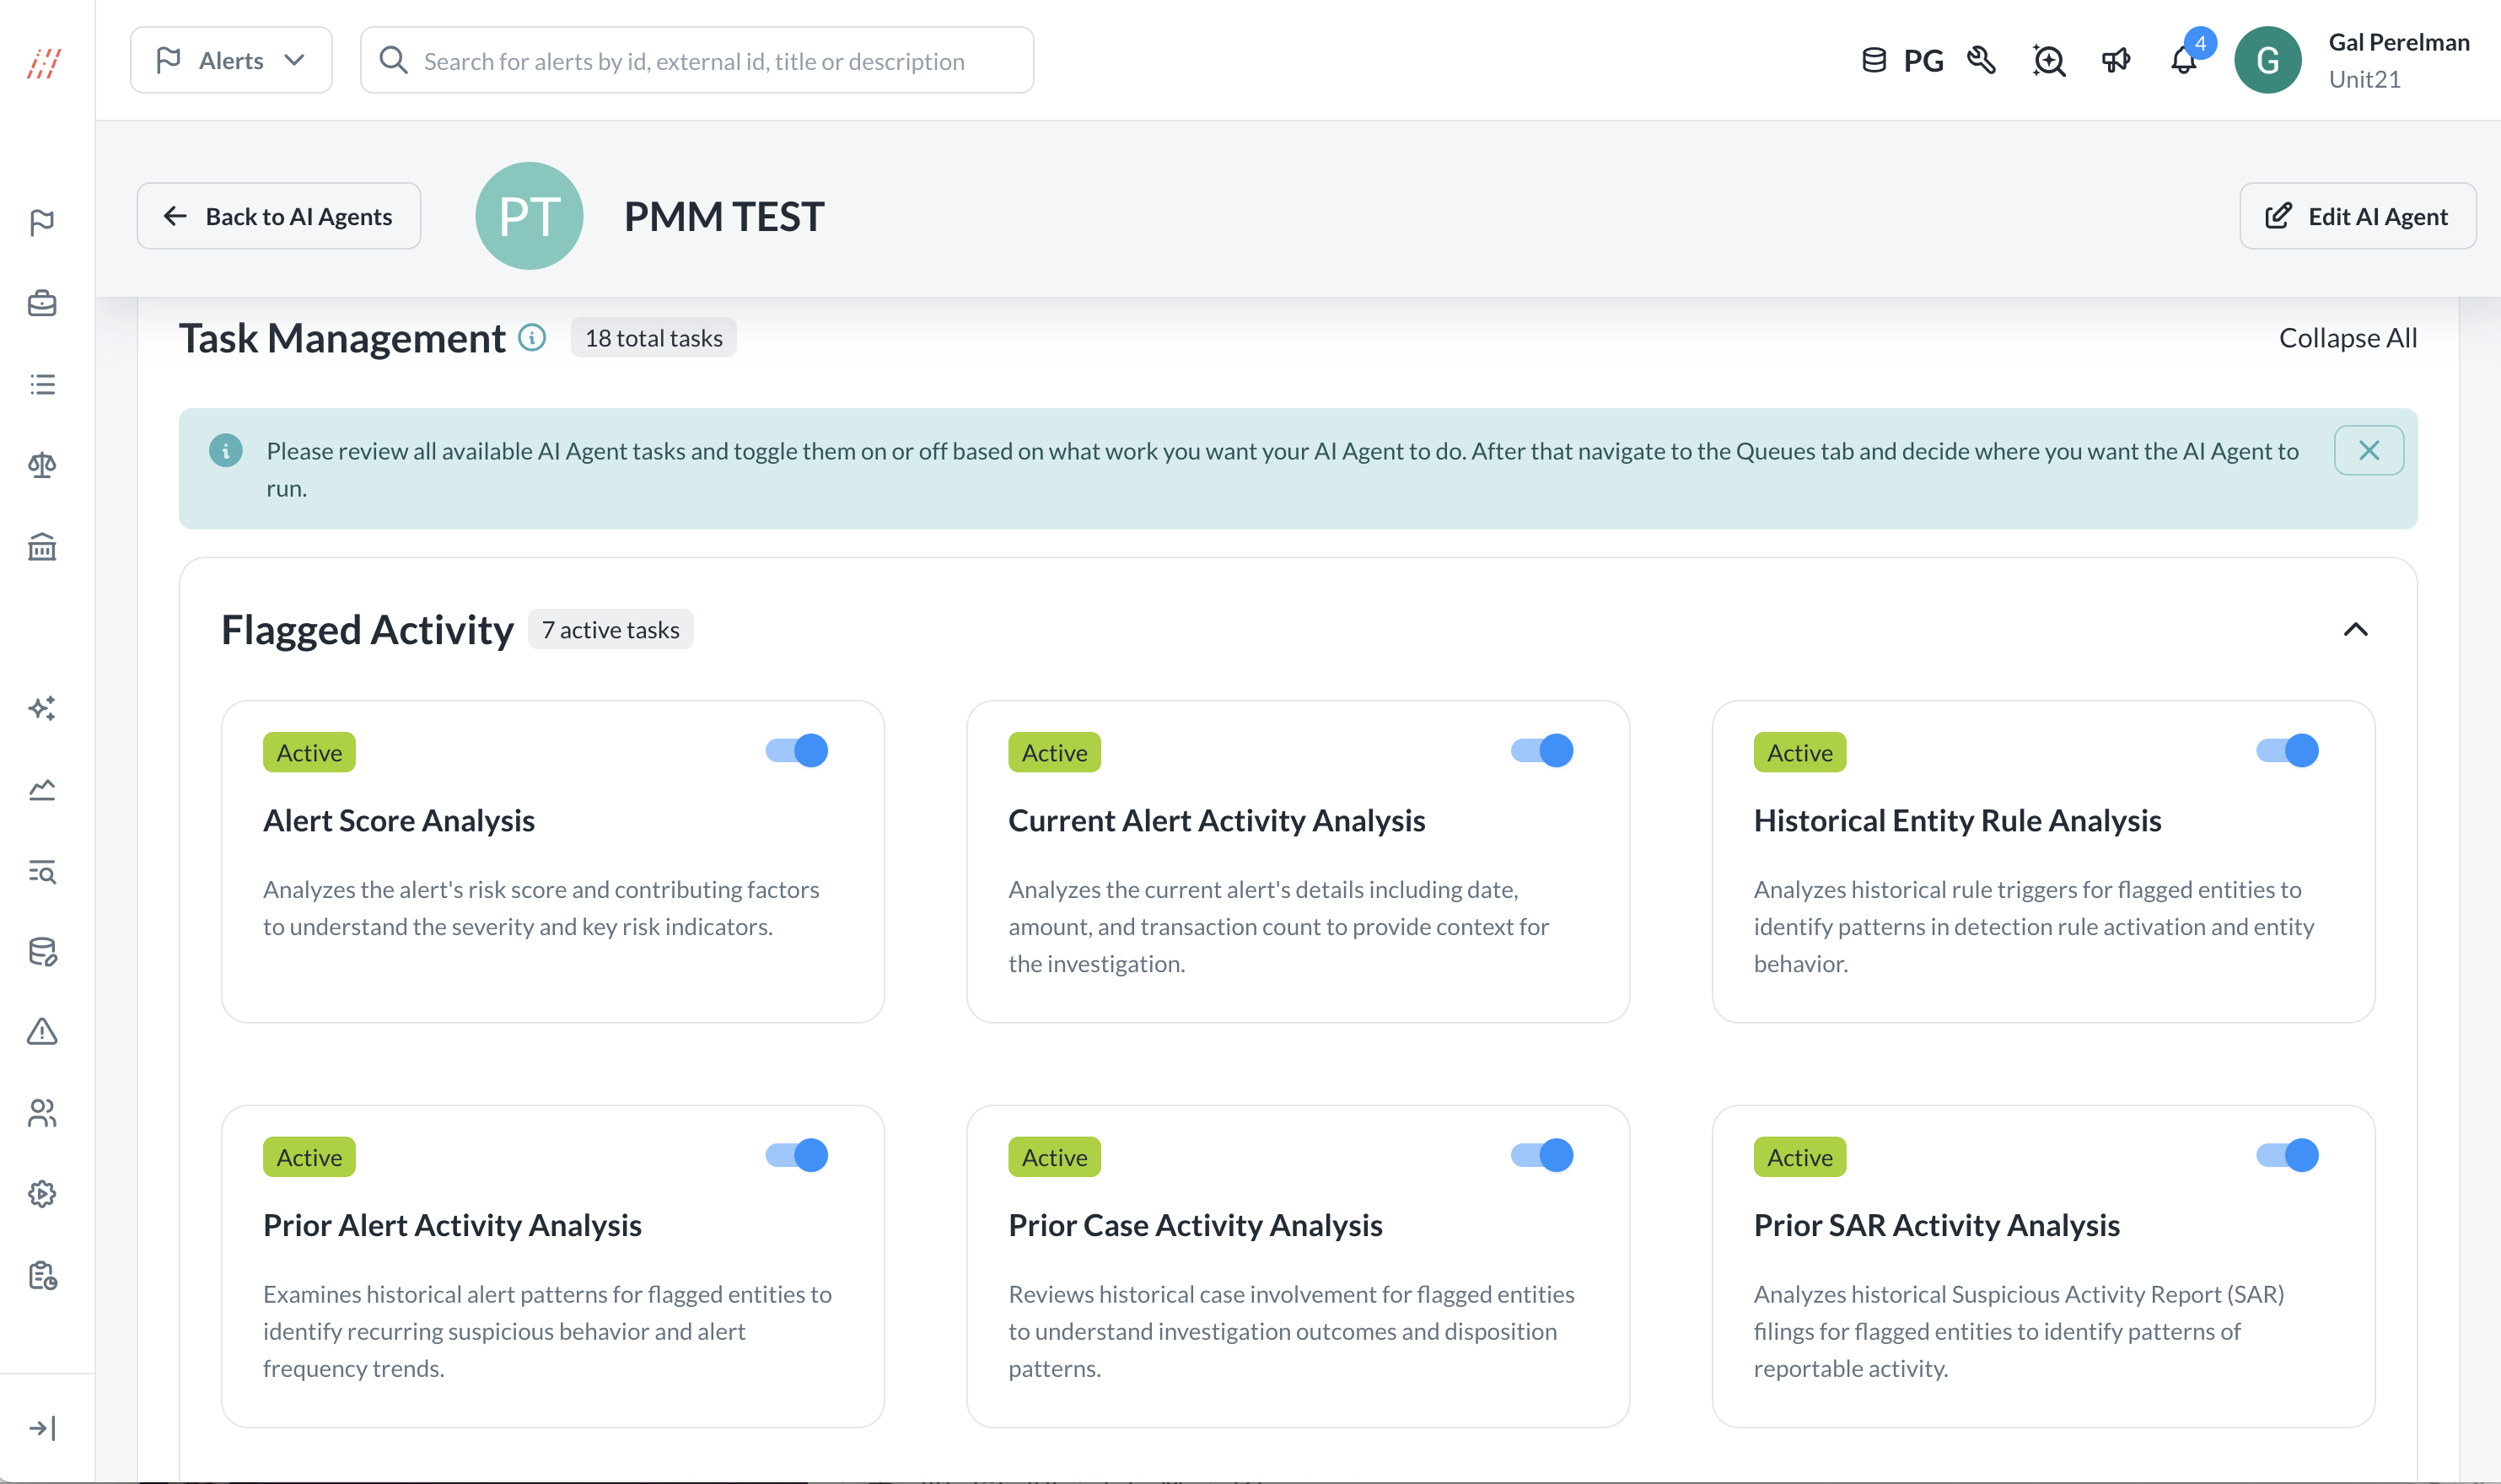This screenshot has width=2501, height=1484.
Task: Open the clipboard clock sidebar icon
Action: click(42, 1275)
